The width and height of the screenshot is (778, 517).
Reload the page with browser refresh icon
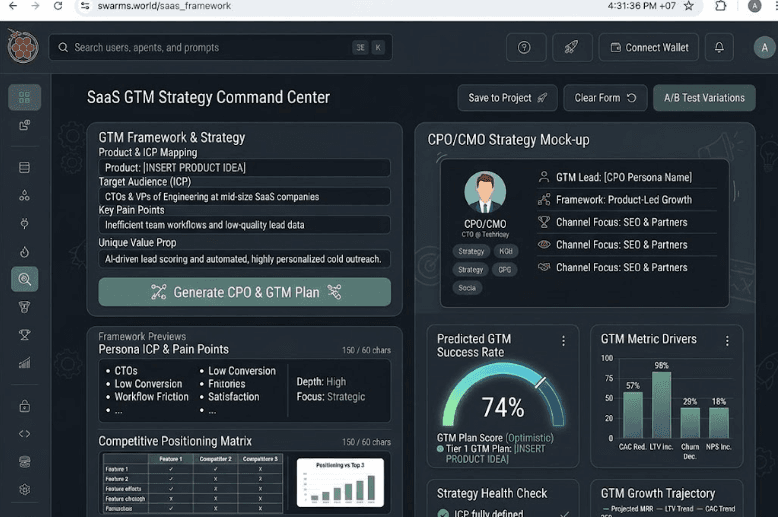(x=58, y=6)
